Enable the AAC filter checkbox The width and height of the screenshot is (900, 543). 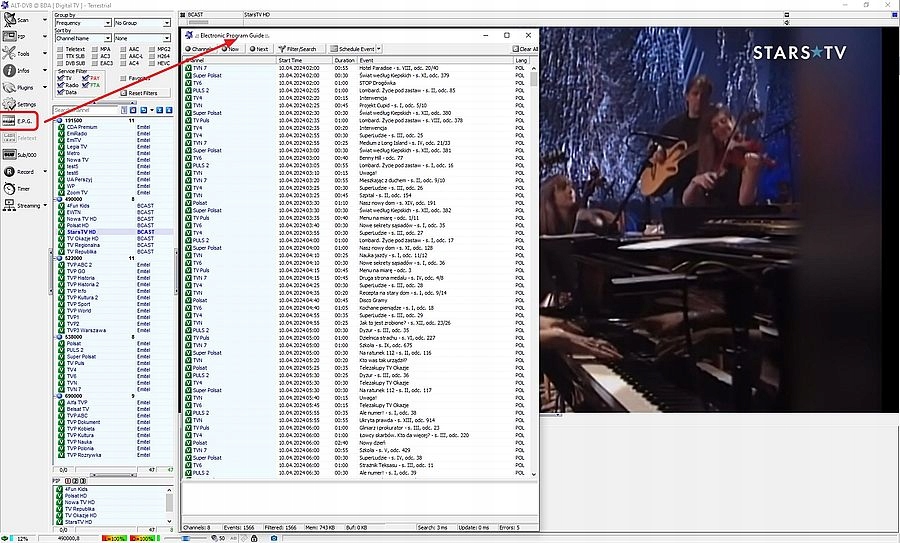point(123,49)
